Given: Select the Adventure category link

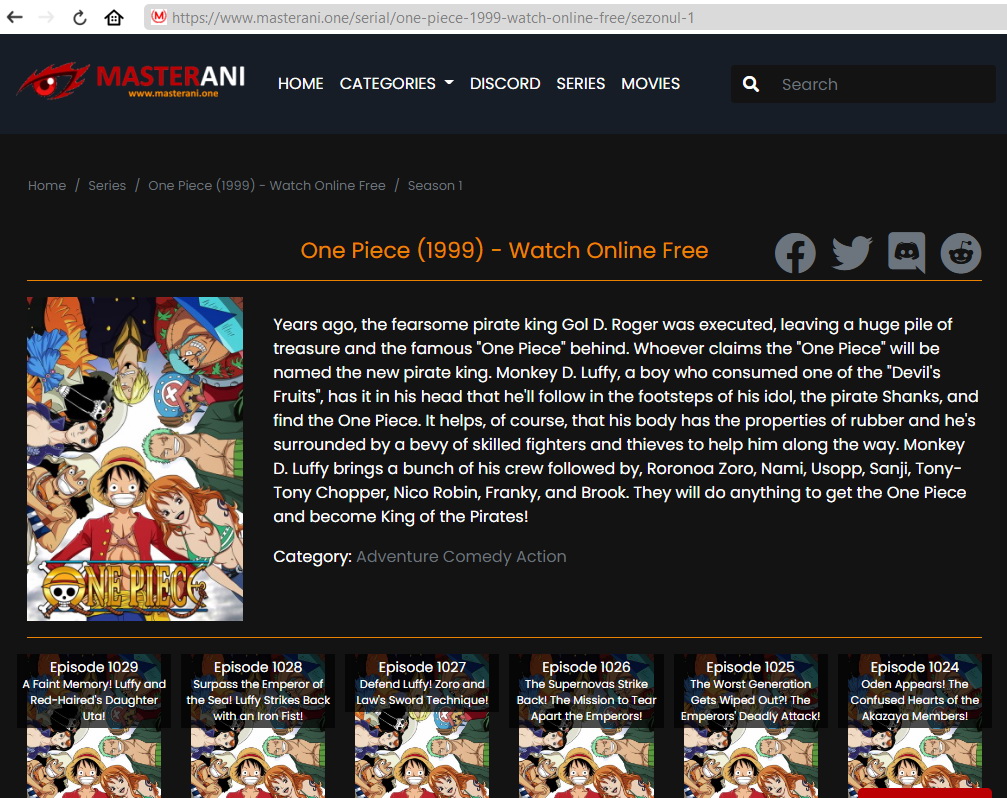Looking at the screenshot, I should point(397,557).
